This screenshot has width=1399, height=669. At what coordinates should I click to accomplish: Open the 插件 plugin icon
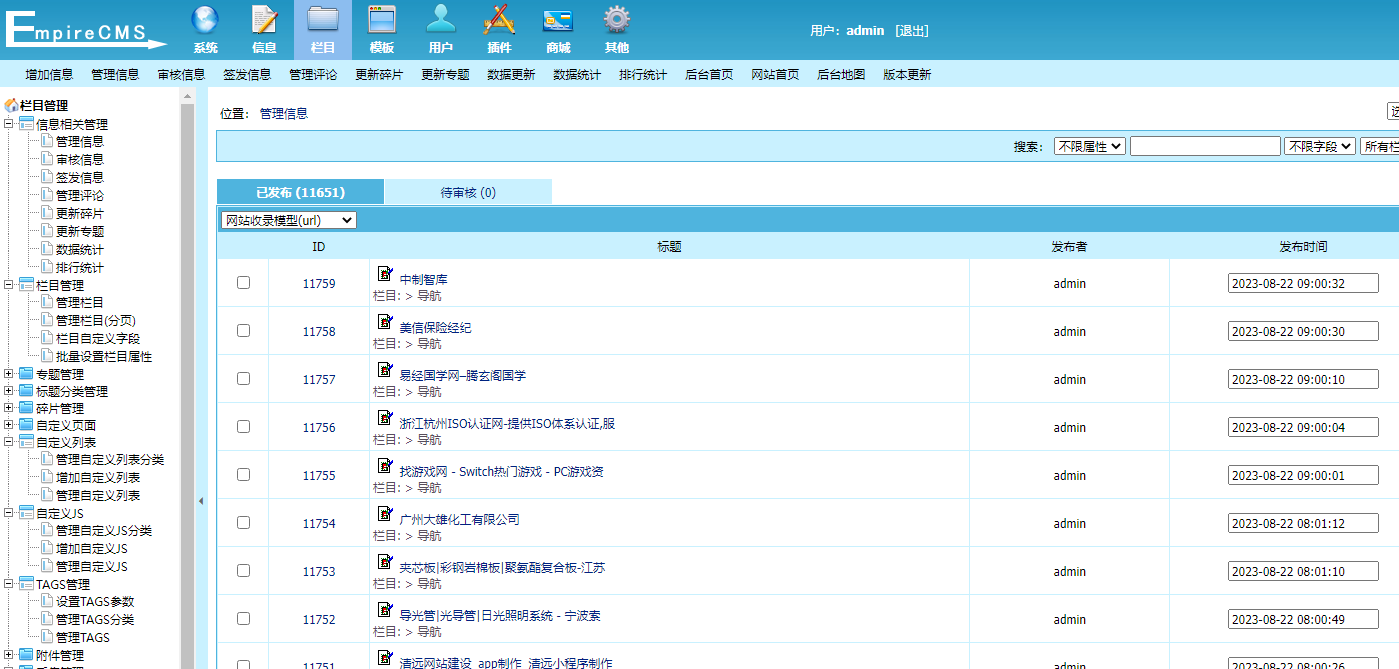(499, 19)
